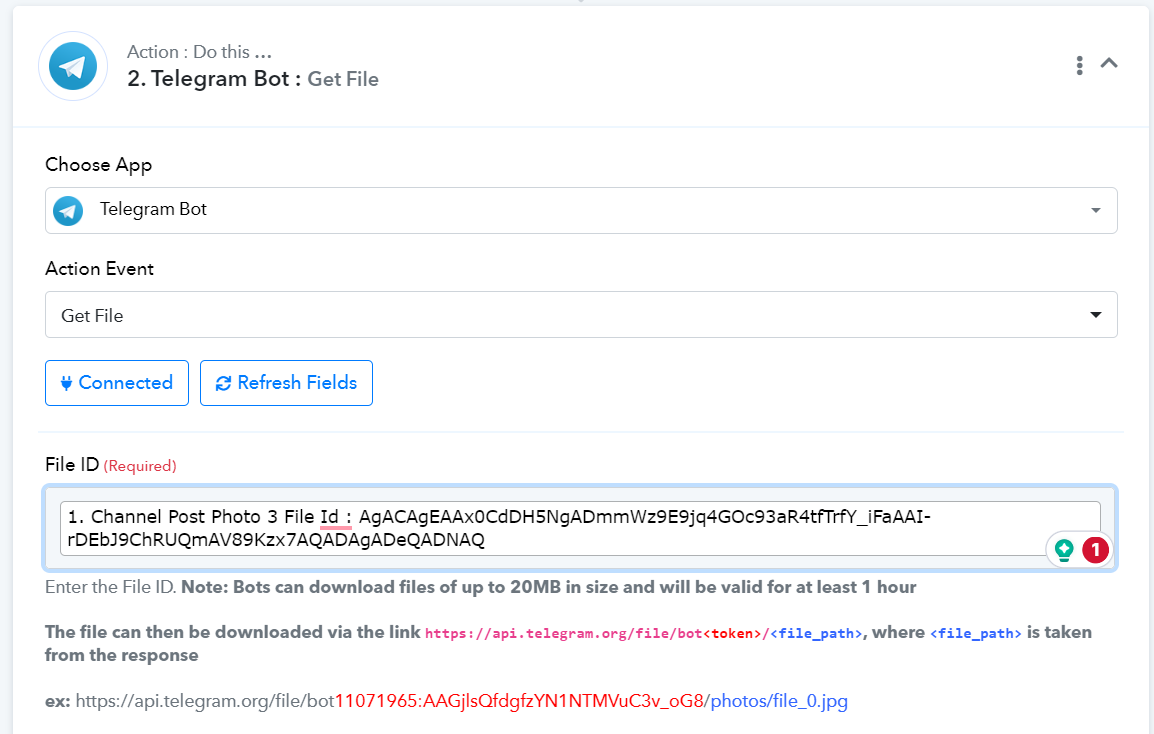Click the refresh arrows icon on Refresh Fields
Image resolution: width=1154 pixels, height=734 pixels.
click(x=223, y=384)
